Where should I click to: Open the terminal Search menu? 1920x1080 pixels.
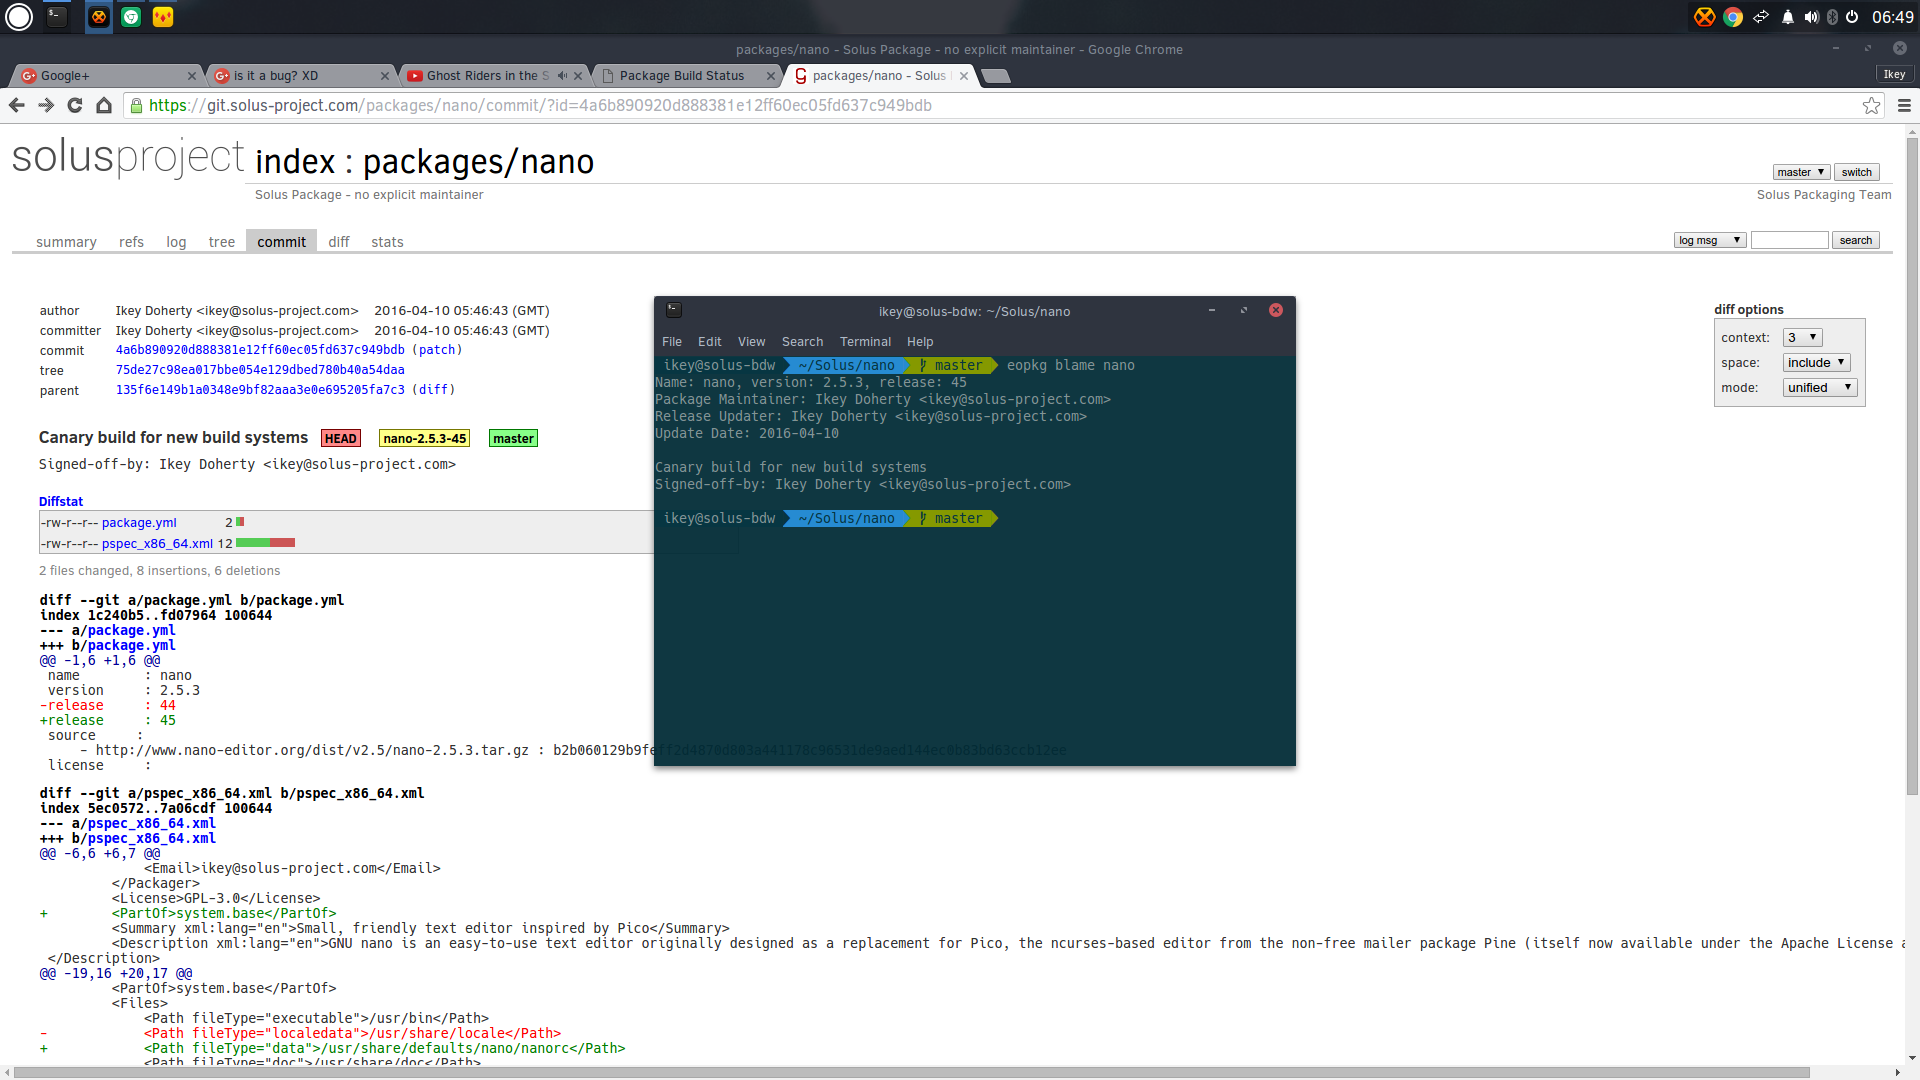(x=802, y=342)
